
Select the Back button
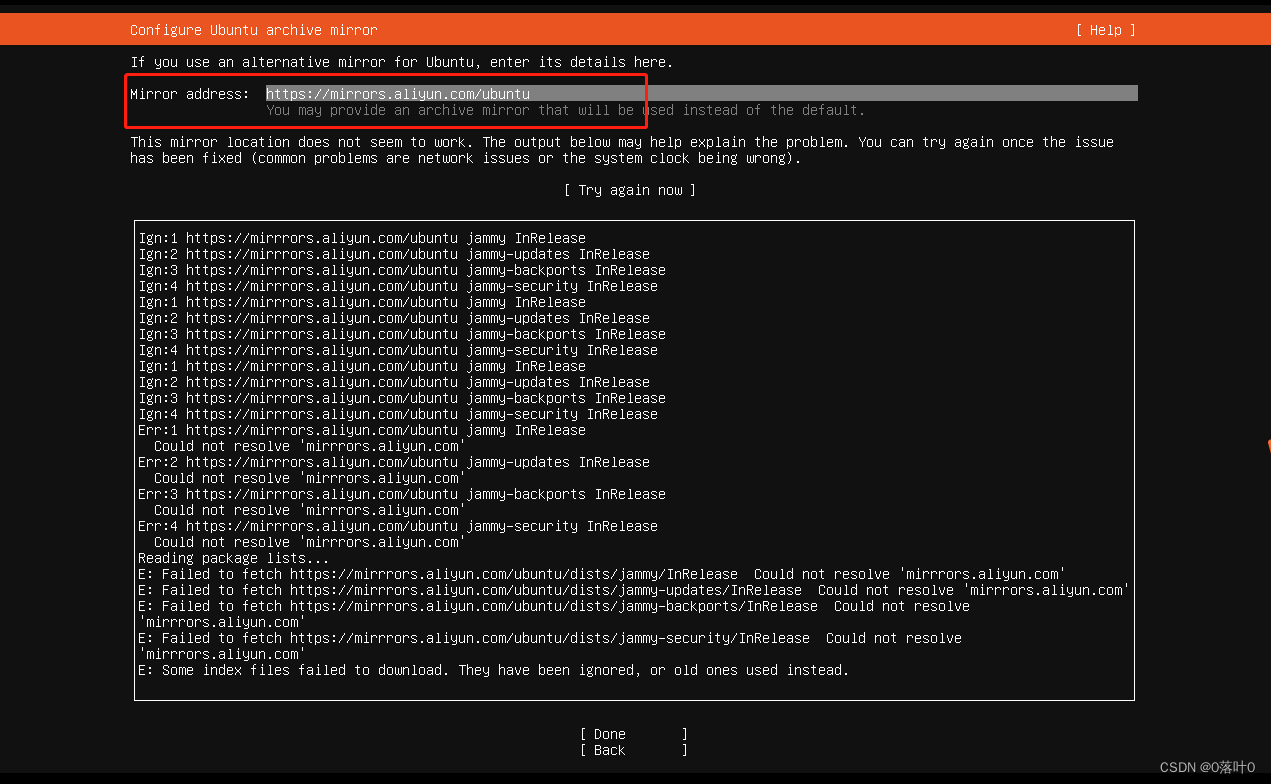pos(634,750)
